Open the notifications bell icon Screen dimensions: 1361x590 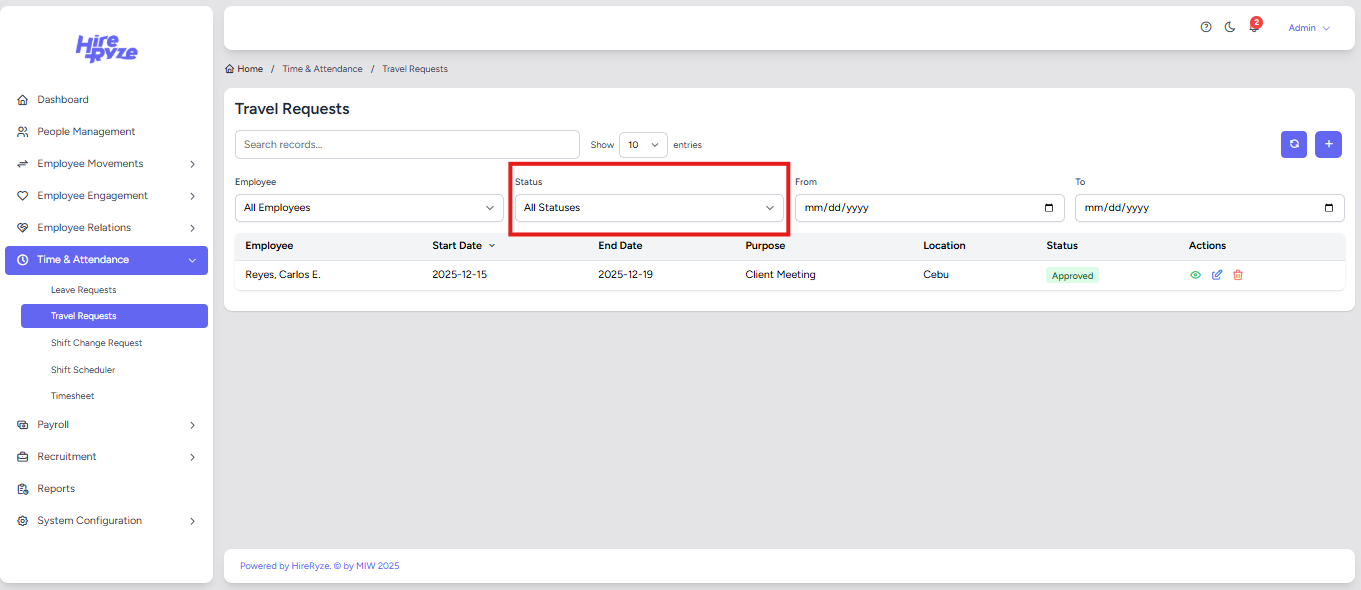[1254, 28]
